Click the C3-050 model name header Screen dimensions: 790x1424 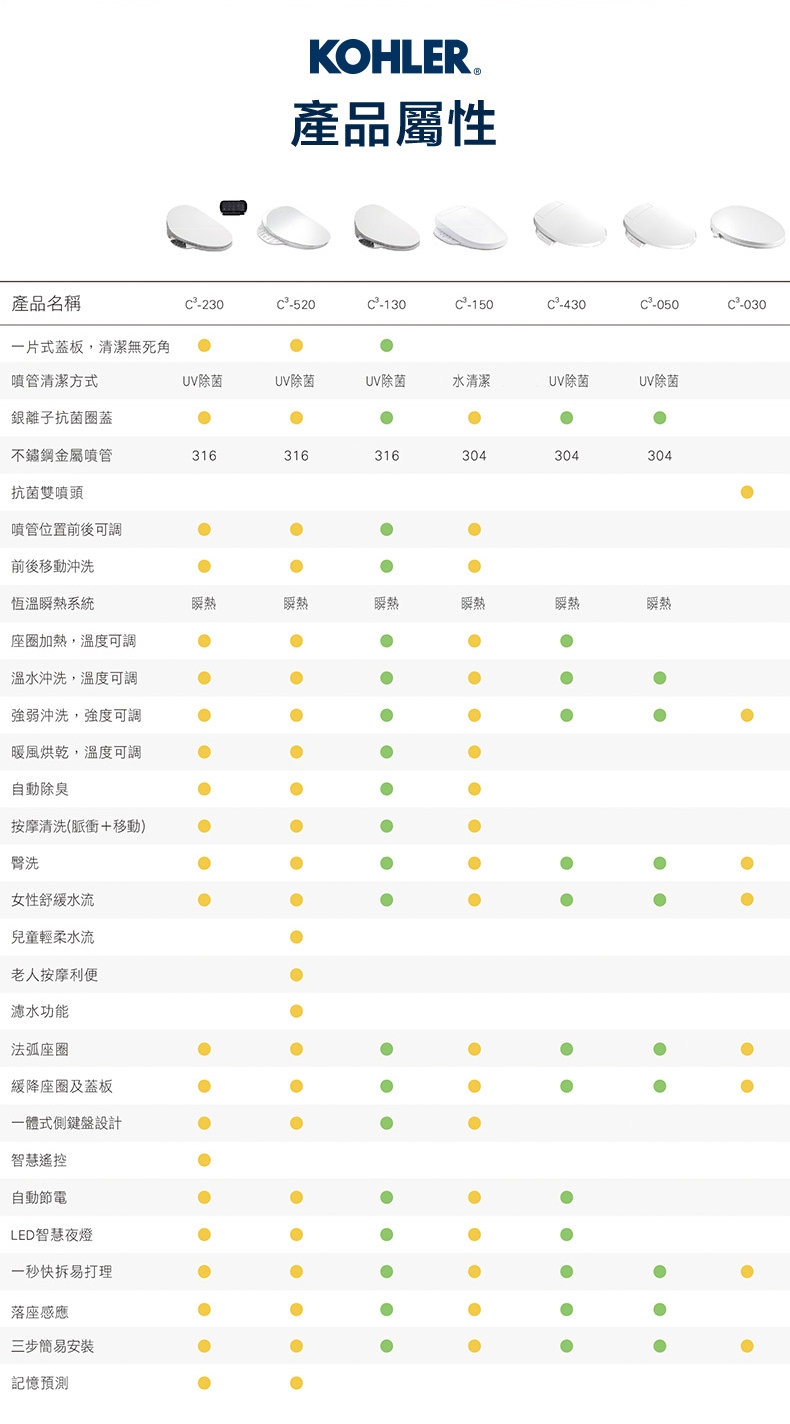point(659,304)
